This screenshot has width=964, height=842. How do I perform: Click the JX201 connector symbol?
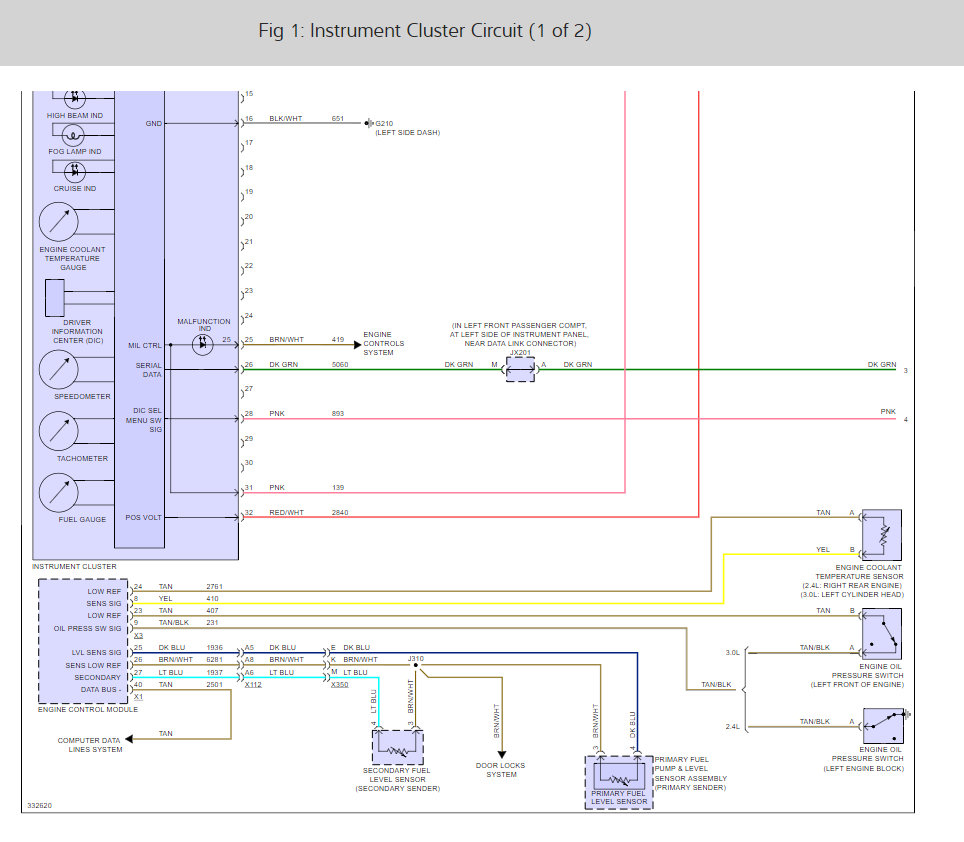coord(520,369)
